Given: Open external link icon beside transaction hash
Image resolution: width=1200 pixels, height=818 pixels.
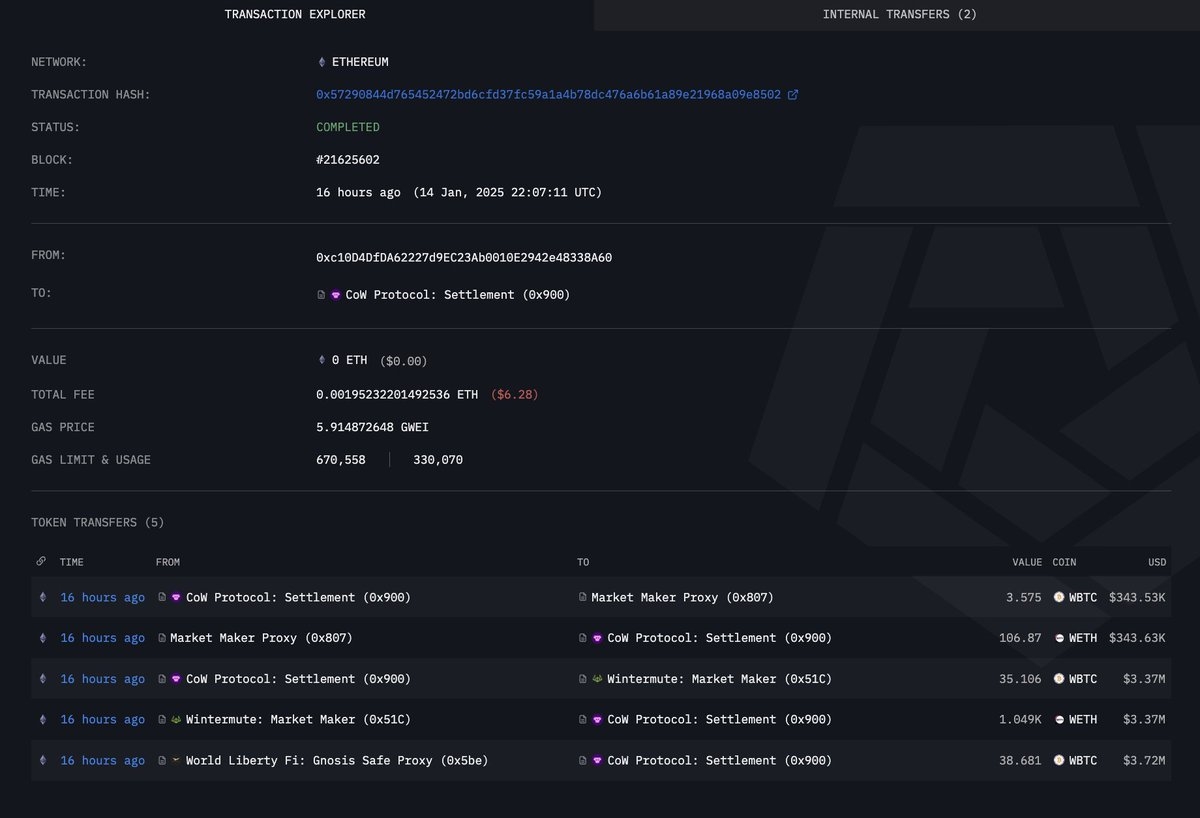Looking at the screenshot, I should pos(793,95).
